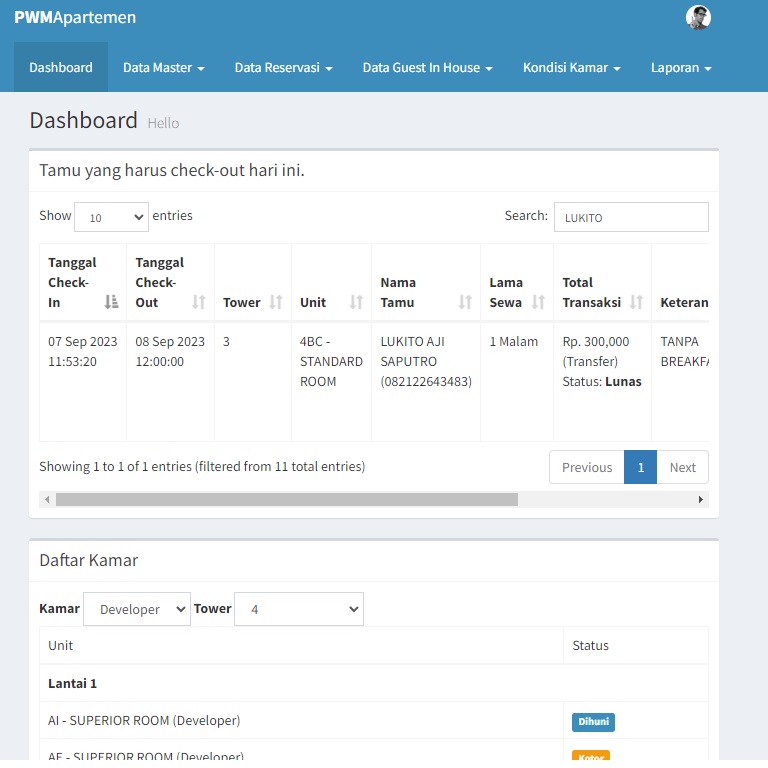Image resolution: width=768 pixels, height=768 pixels.
Task: Sort table by Tower column icon
Action: click(x=276, y=302)
